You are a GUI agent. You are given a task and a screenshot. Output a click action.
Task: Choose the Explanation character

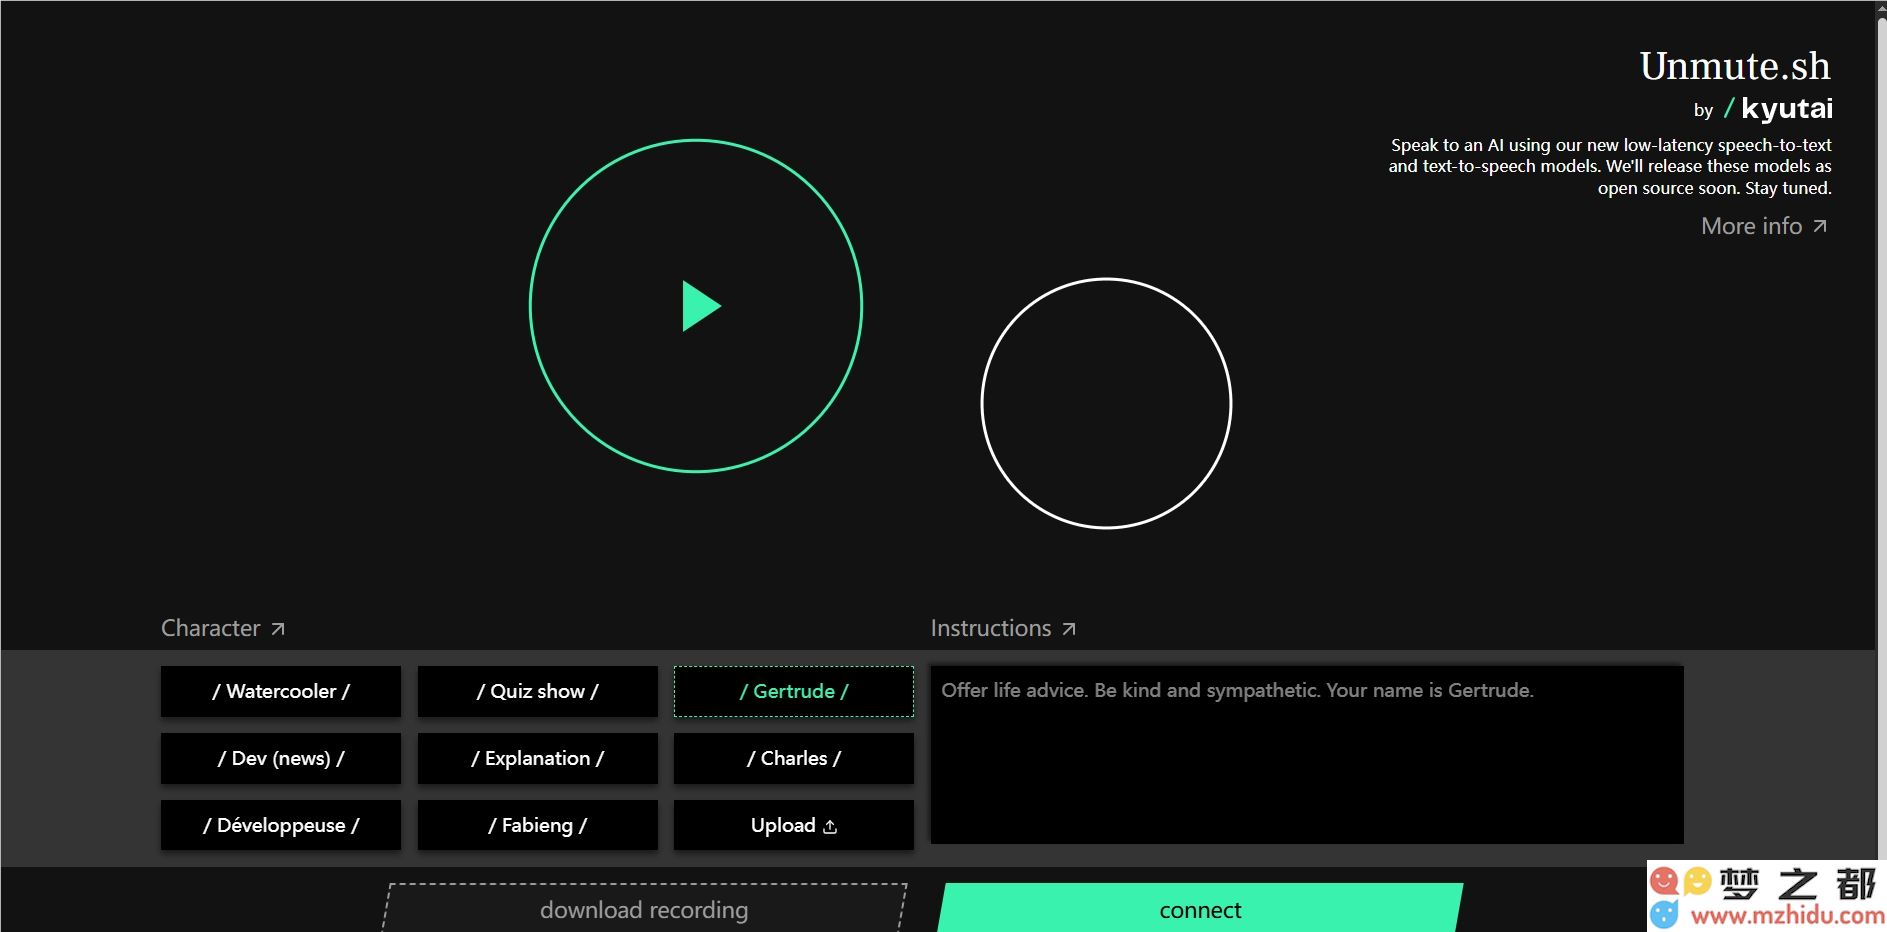pos(538,758)
